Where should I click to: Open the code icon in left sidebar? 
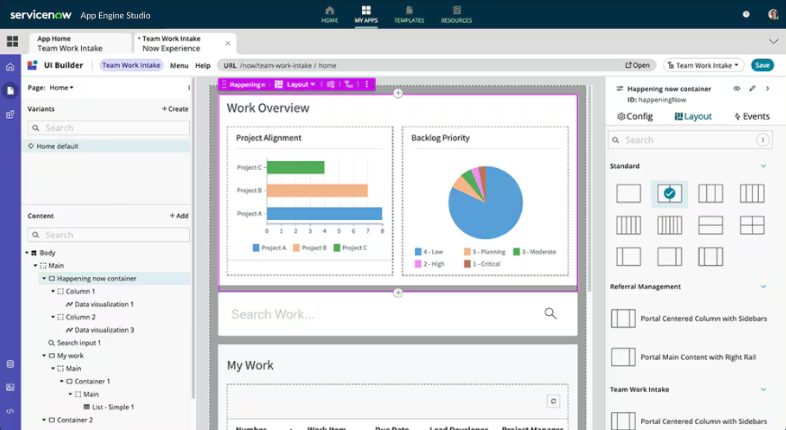(x=10, y=411)
